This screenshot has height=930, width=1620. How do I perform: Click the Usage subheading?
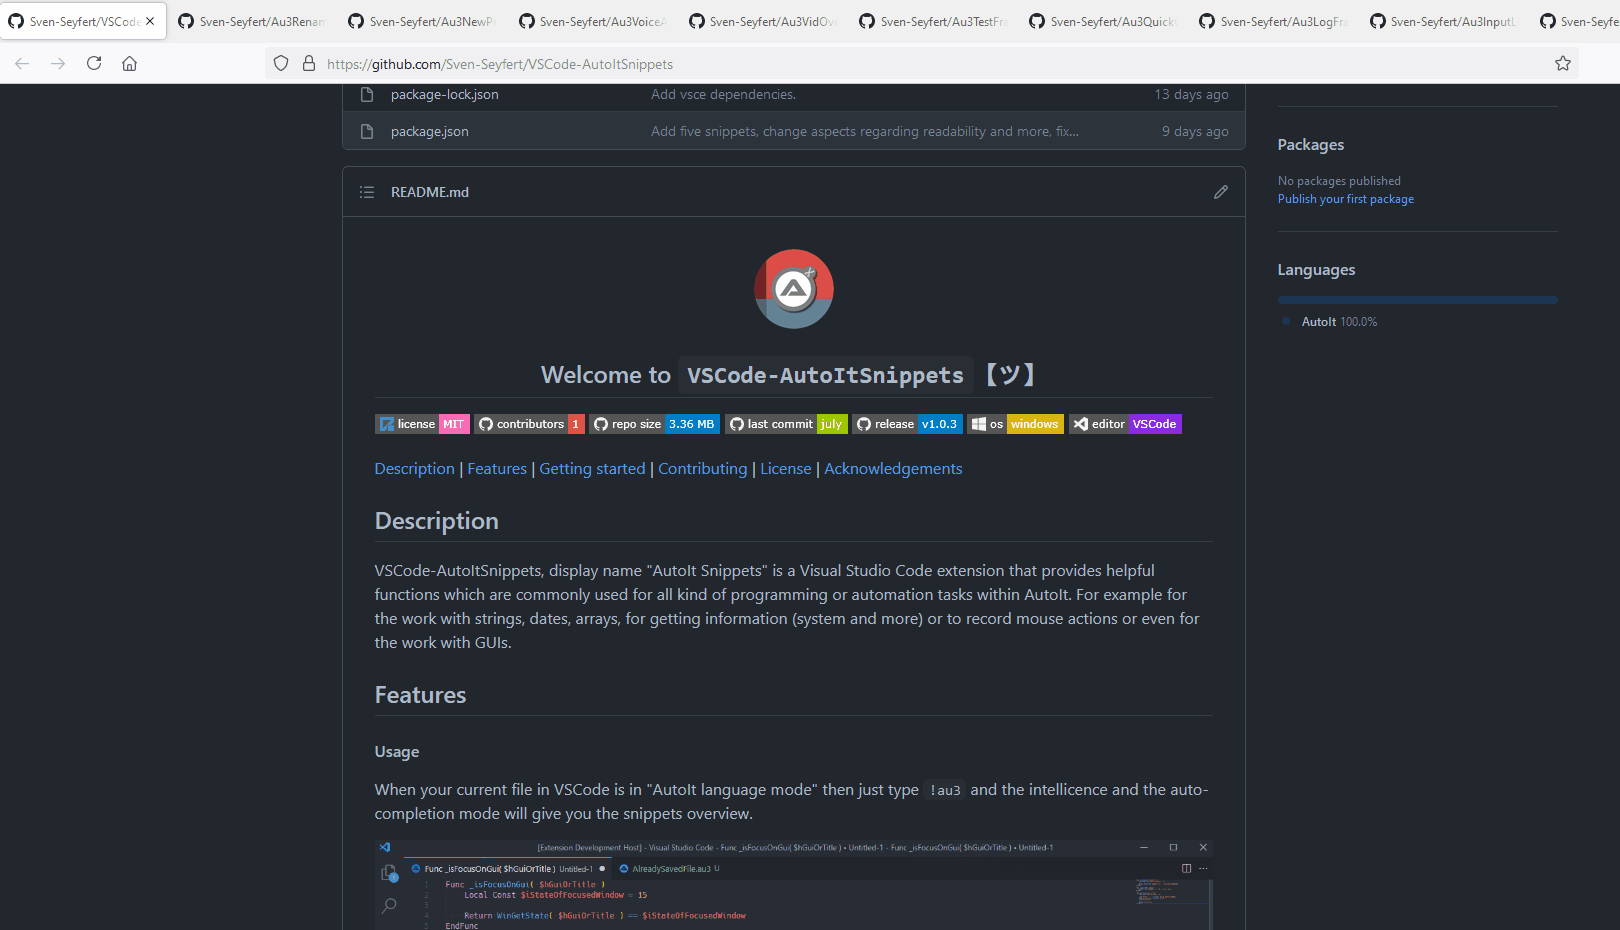point(396,752)
